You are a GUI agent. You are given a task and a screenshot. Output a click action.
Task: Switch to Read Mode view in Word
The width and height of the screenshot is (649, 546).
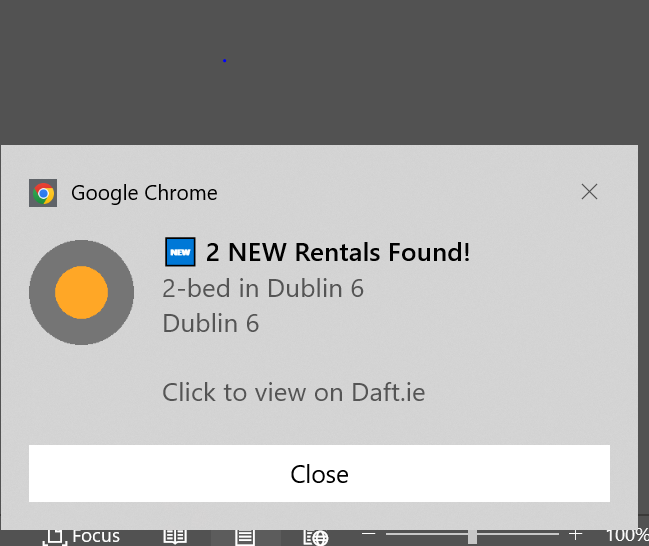click(x=175, y=537)
